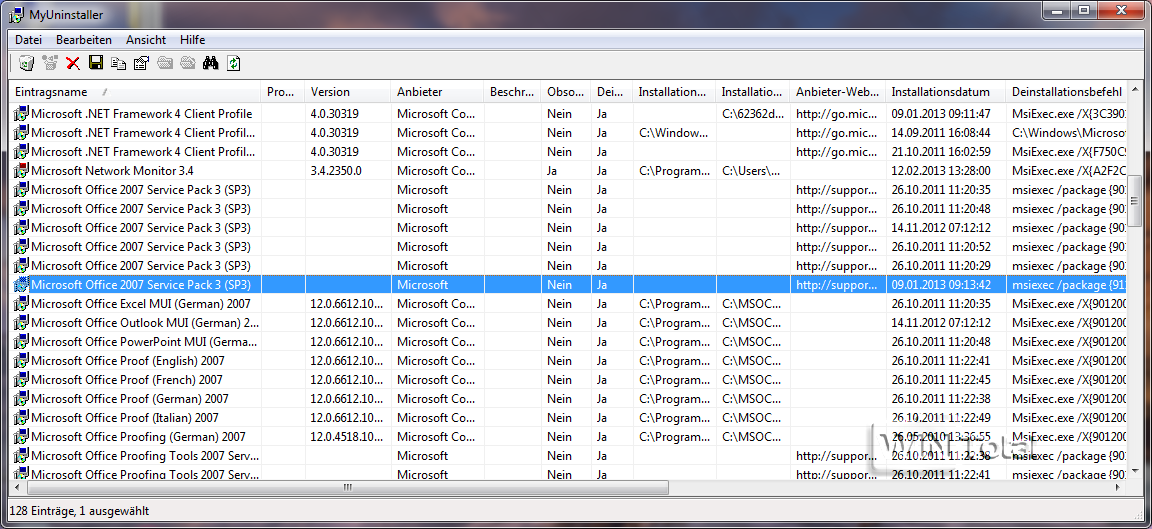Click the icon beside Microsoft Network Monitor 3.4
Image resolution: width=1152 pixels, height=529 pixels.
[21, 170]
